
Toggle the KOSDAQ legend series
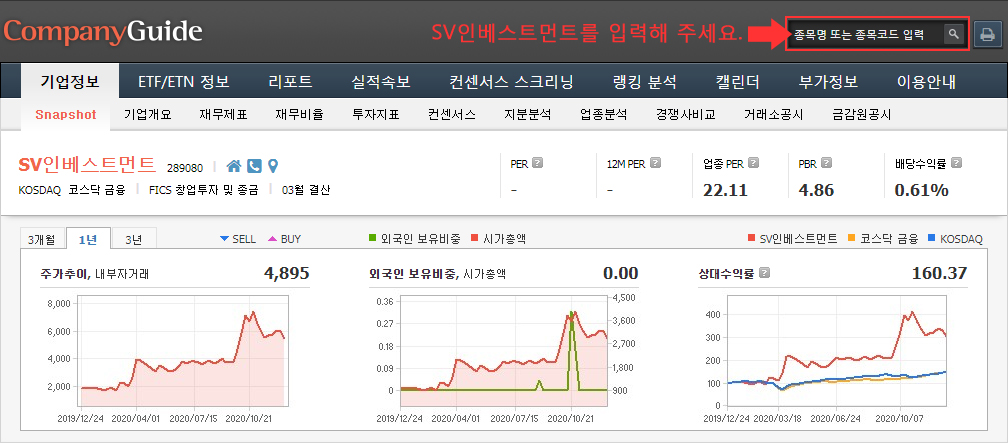[955, 239]
